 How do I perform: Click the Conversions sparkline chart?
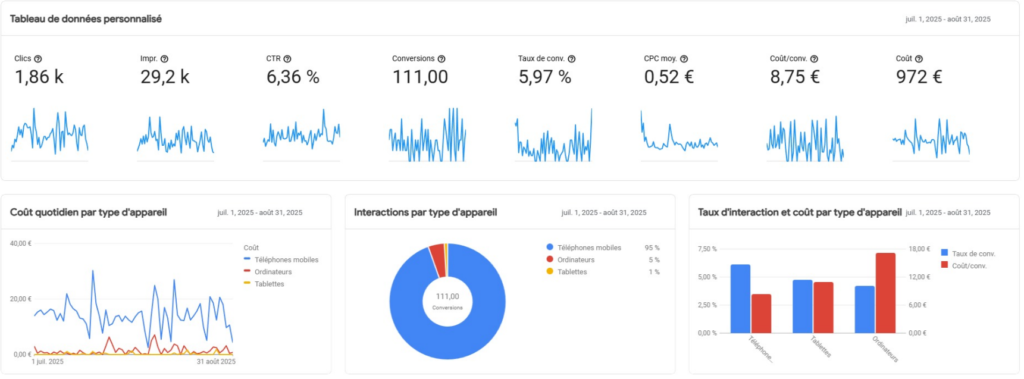428,134
